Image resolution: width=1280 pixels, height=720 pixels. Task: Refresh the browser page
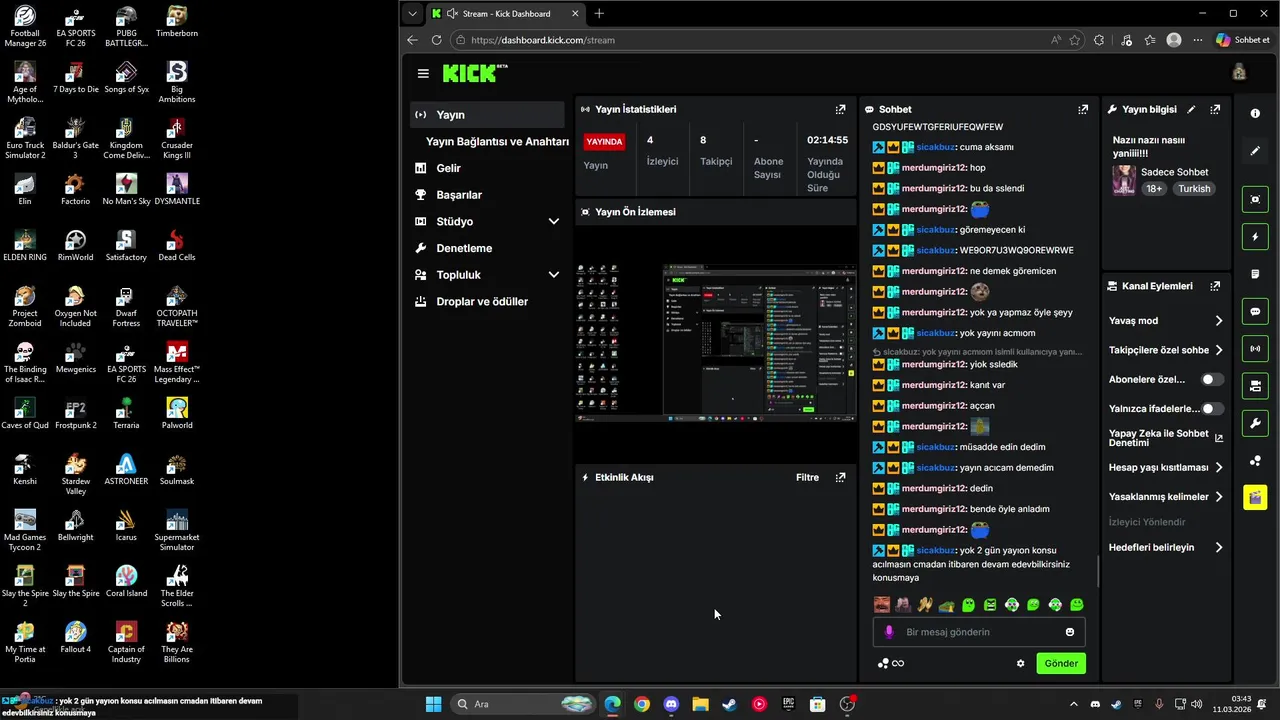tap(436, 40)
